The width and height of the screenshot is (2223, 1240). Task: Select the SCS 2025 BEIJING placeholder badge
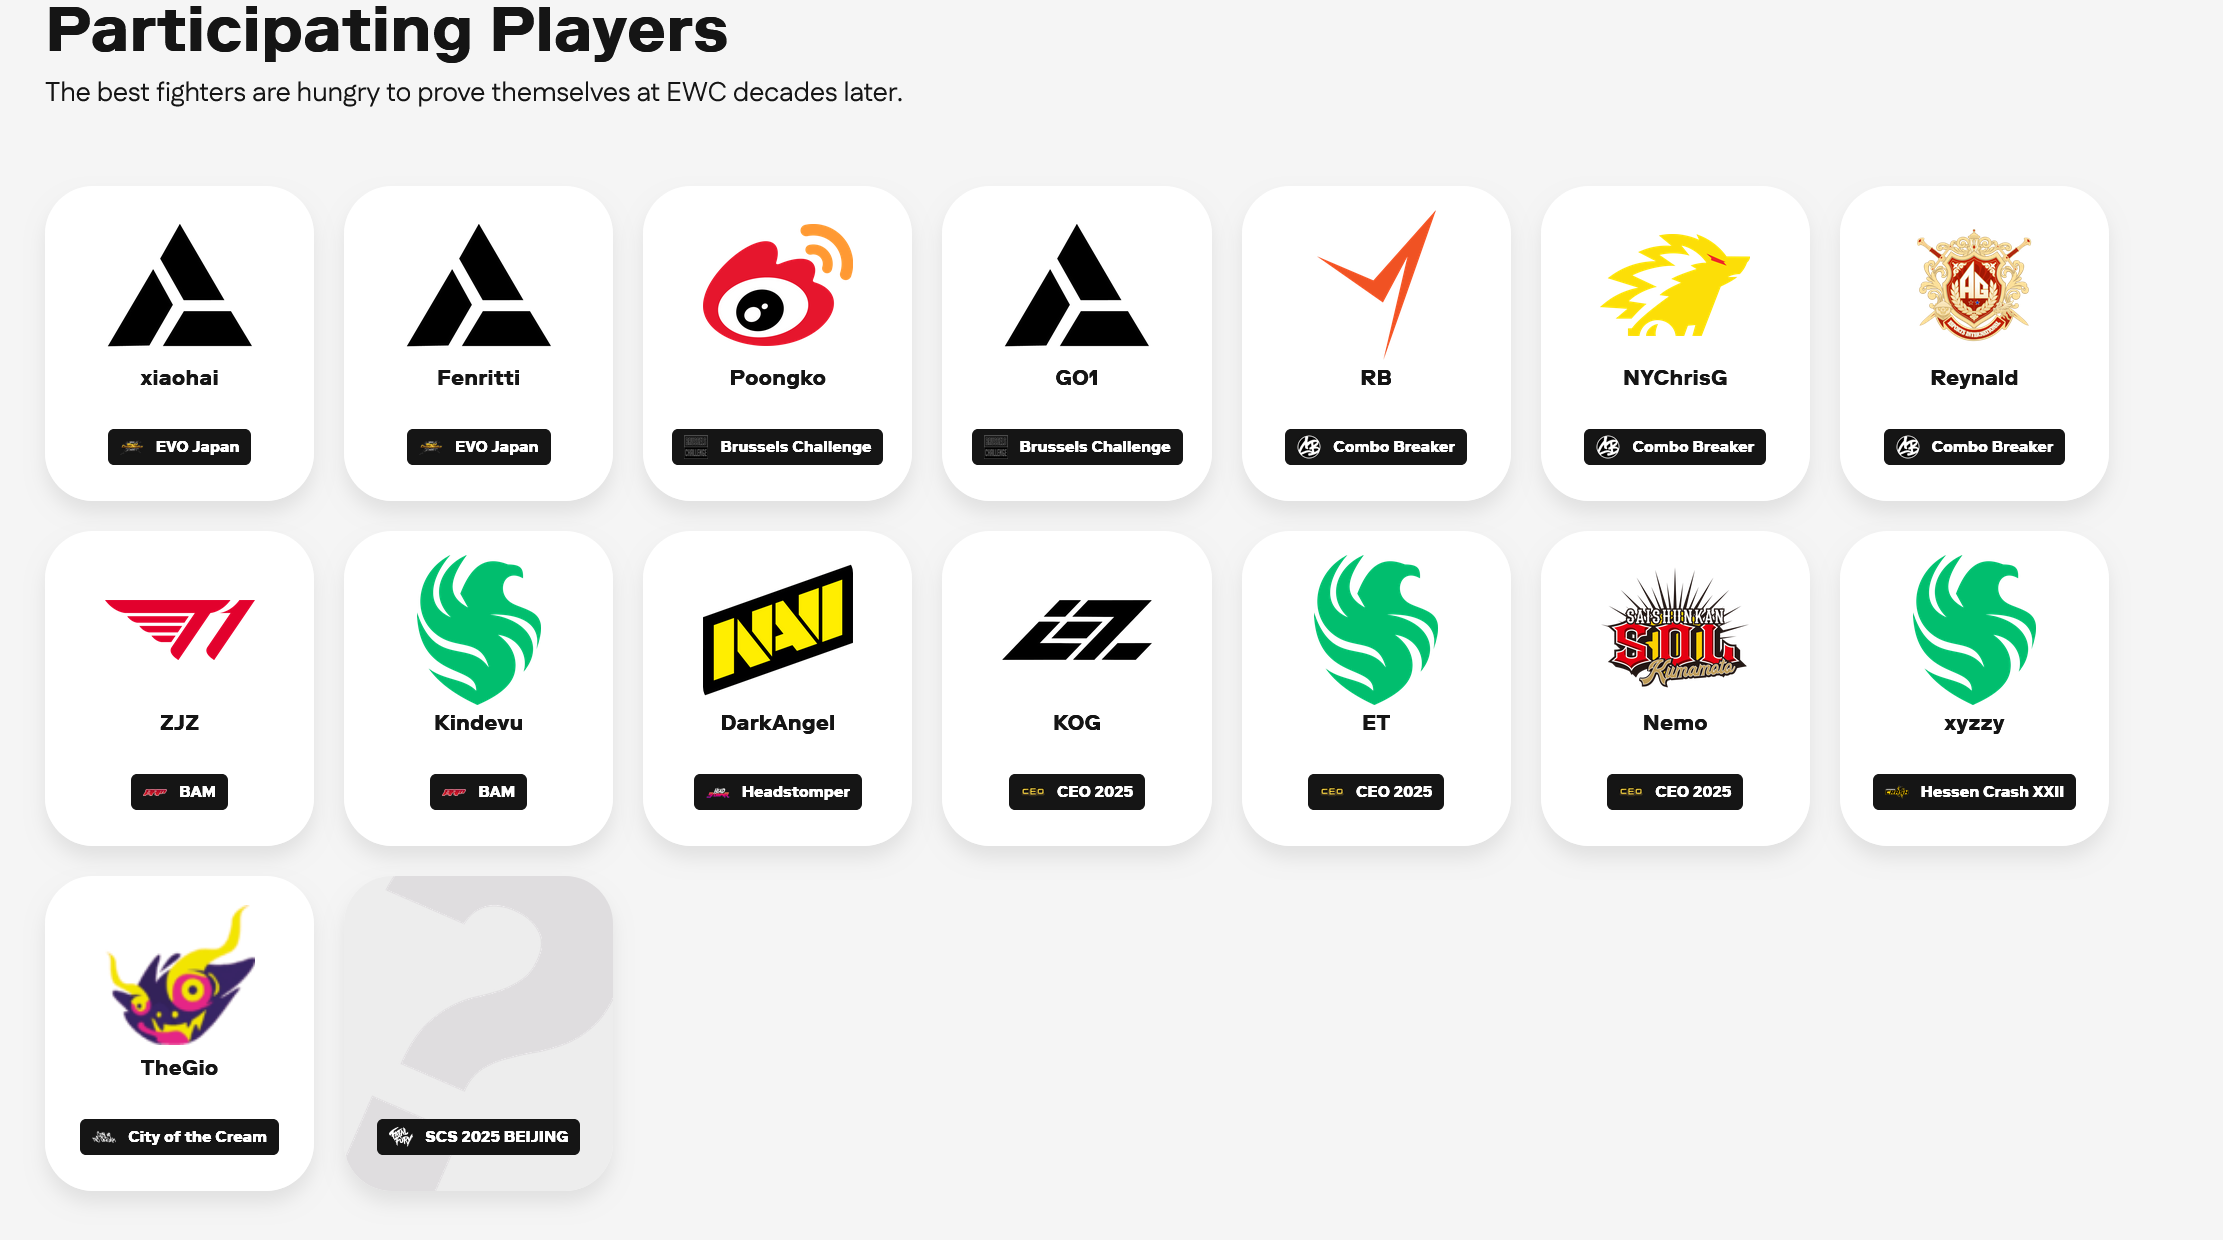(479, 1137)
